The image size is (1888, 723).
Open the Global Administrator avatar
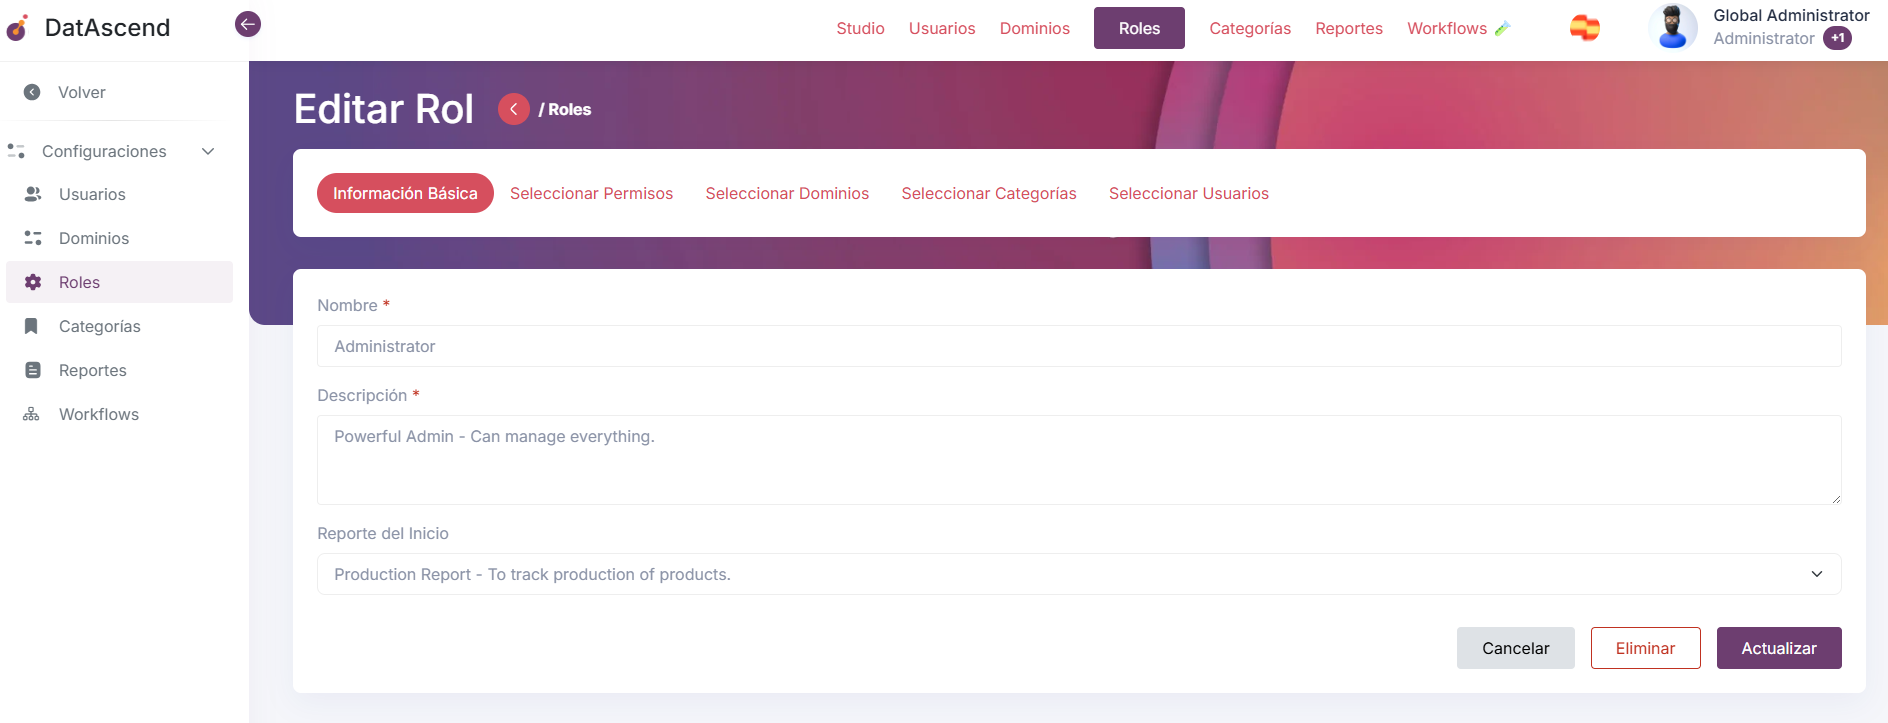tap(1672, 27)
